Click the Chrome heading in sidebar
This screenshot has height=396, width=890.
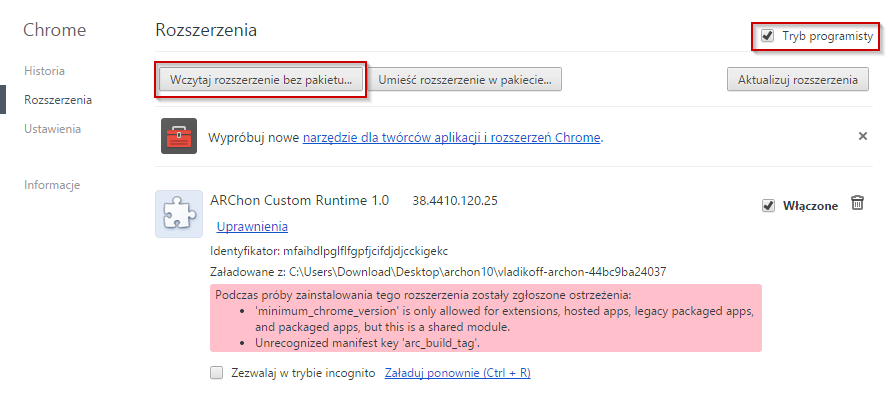pos(54,30)
